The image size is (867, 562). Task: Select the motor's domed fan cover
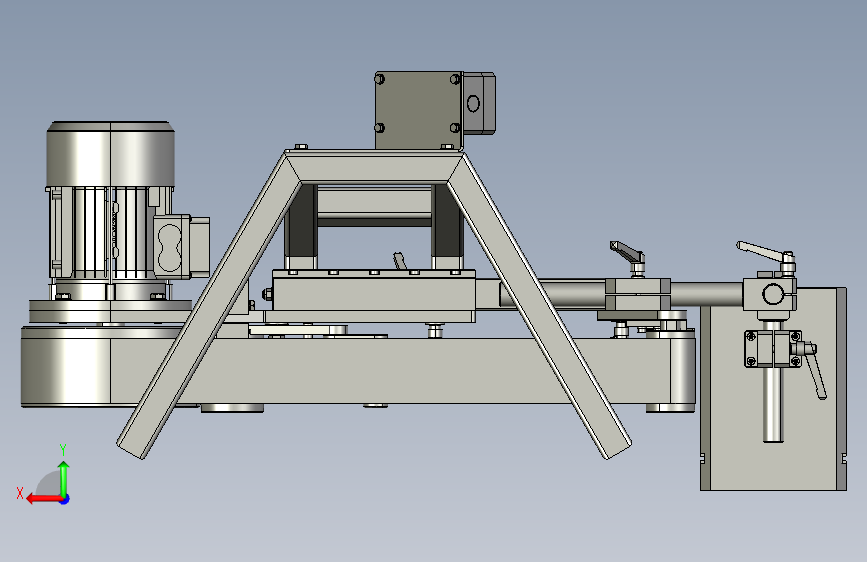click(x=111, y=154)
